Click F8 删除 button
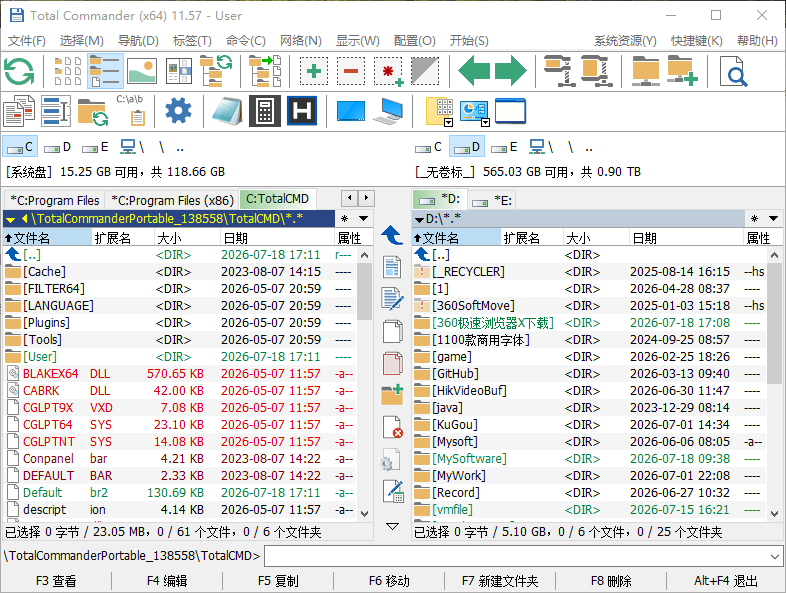The image size is (786, 593). pyautogui.click(x=611, y=581)
